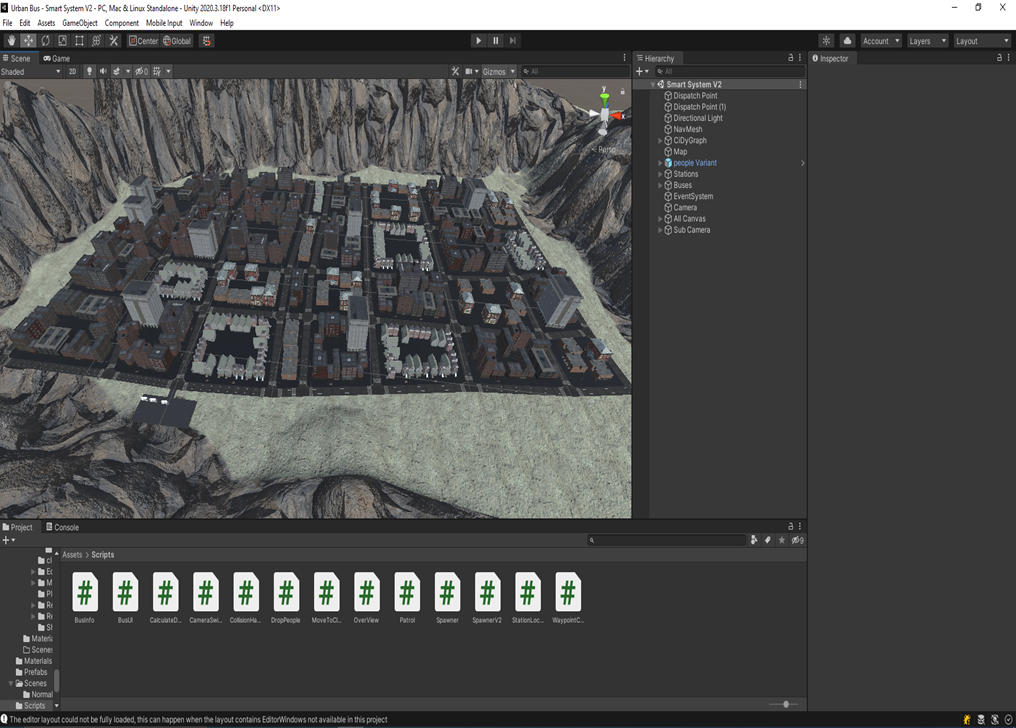Viewport: 1016px width, 728px height.
Task: Toggle scene lighting bulb button
Action: point(89,72)
